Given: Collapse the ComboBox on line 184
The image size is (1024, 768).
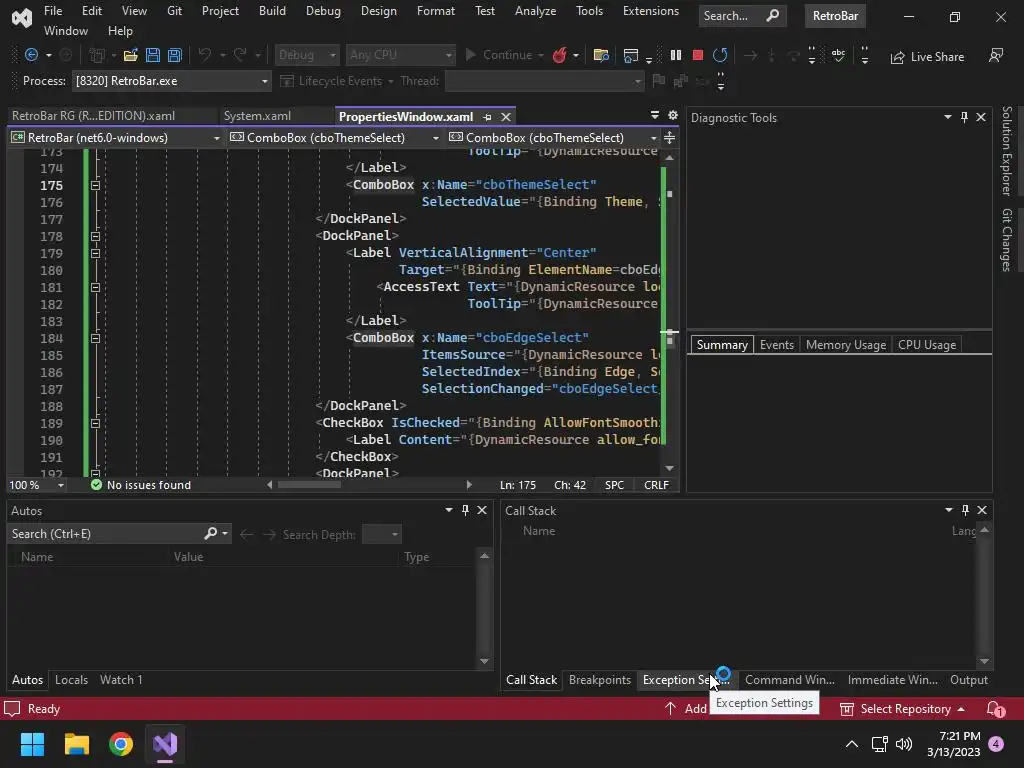Looking at the screenshot, I should [x=95, y=338].
